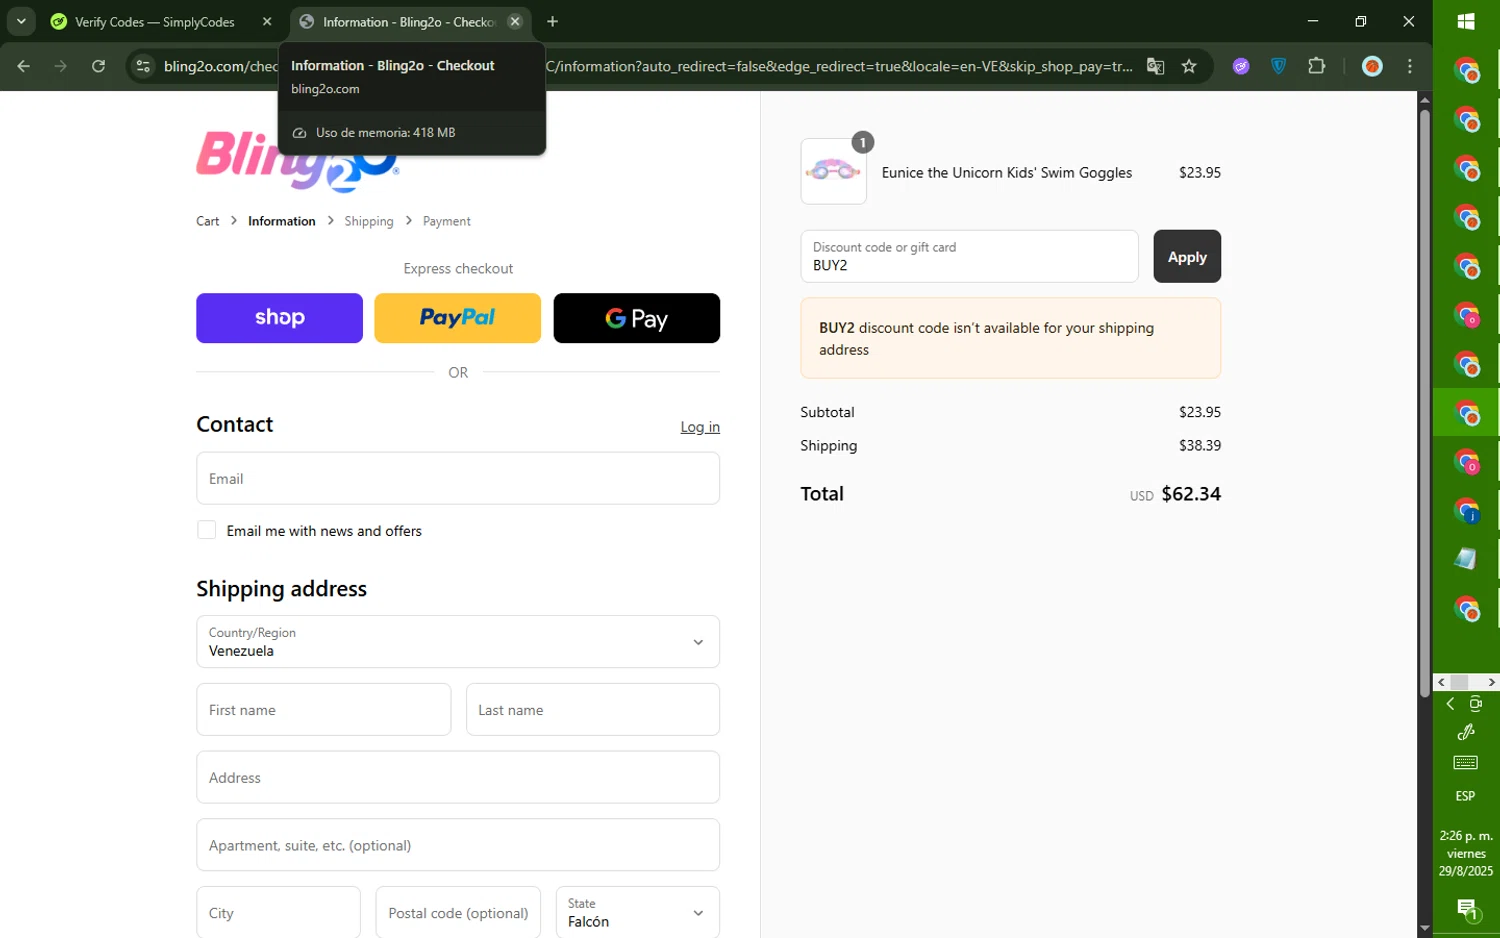The width and height of the screenshot is (1500, 938).
Task: Close the Verify Codes — SimplyCodes tab
Action: click(266, 21)
